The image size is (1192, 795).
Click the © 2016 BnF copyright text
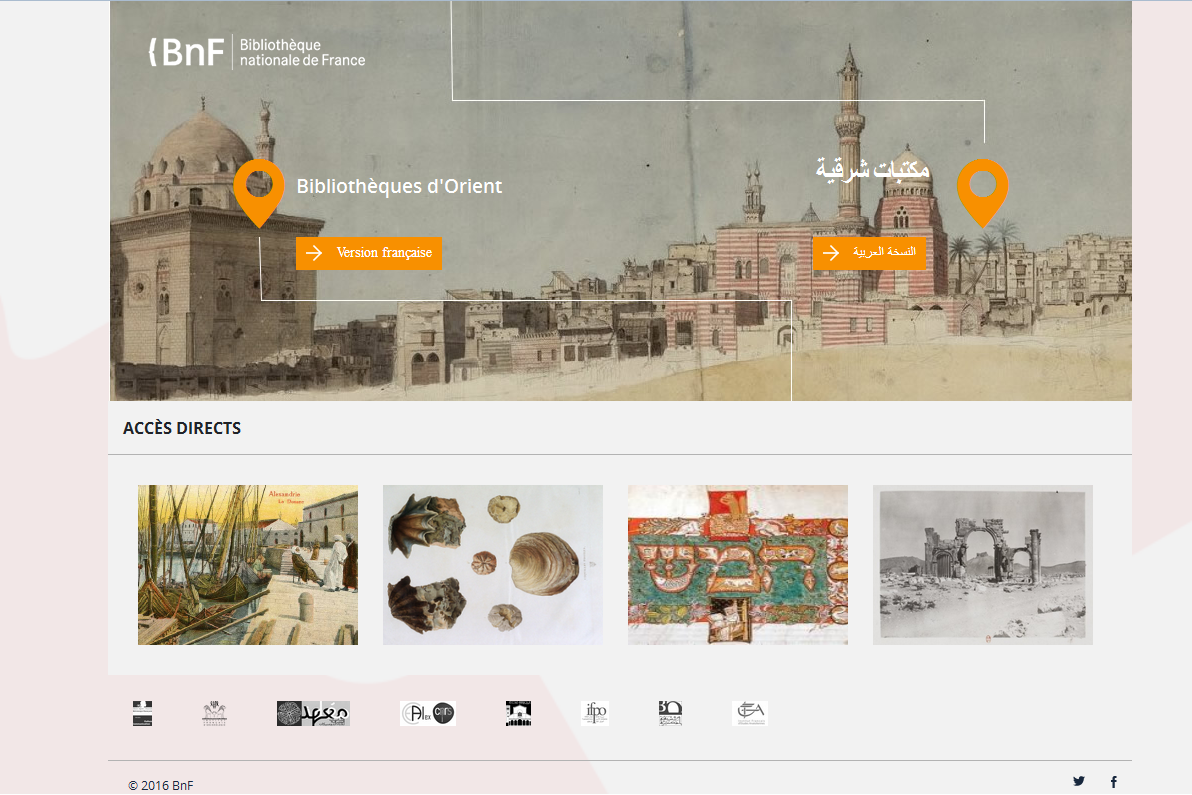(160, 785)
